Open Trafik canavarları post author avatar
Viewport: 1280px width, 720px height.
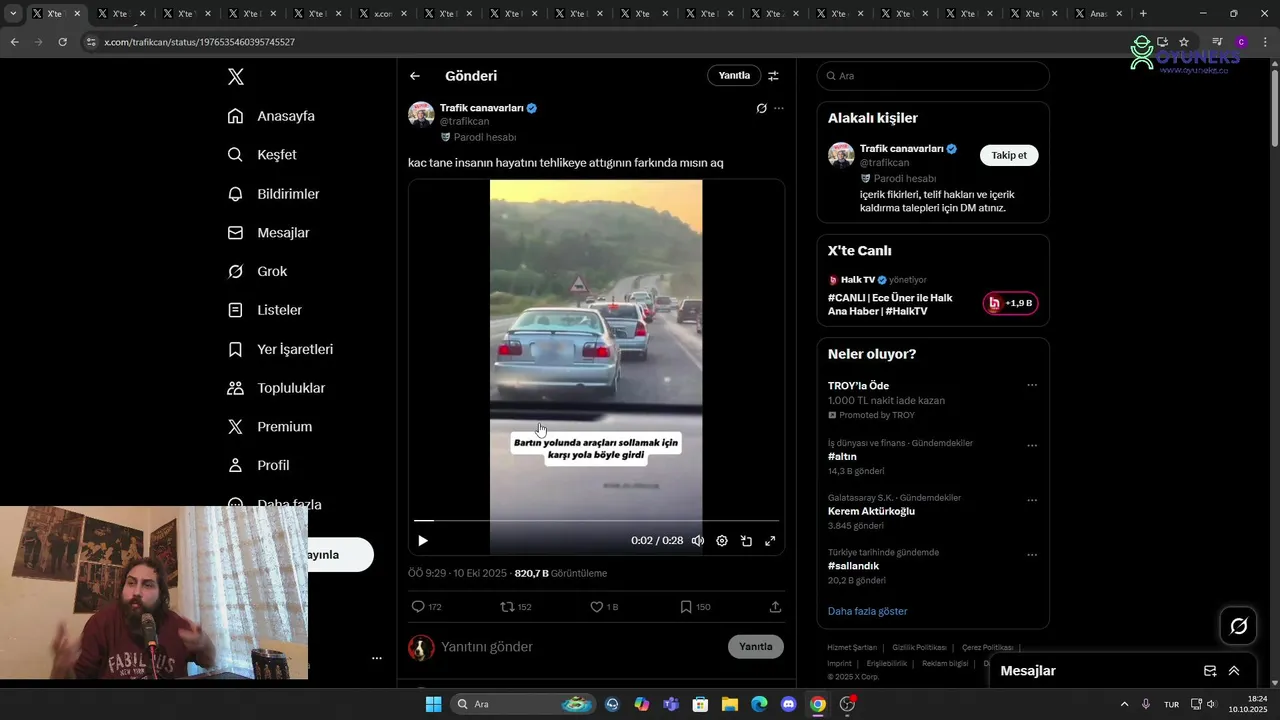[421, 114]
